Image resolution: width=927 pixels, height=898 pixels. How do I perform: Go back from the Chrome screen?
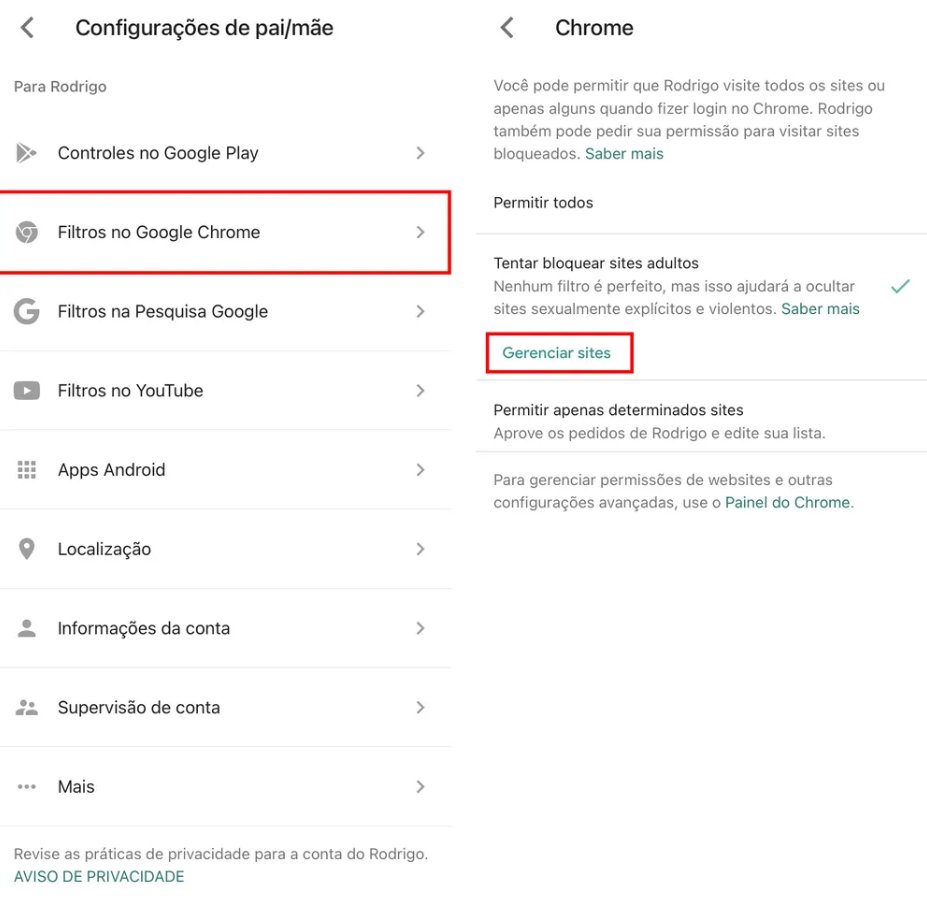click(506, 28)
